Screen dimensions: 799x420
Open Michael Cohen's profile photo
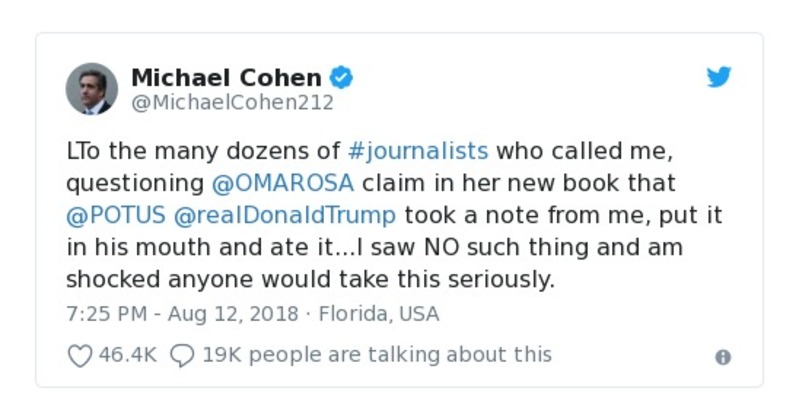click(x=92, y=89)
